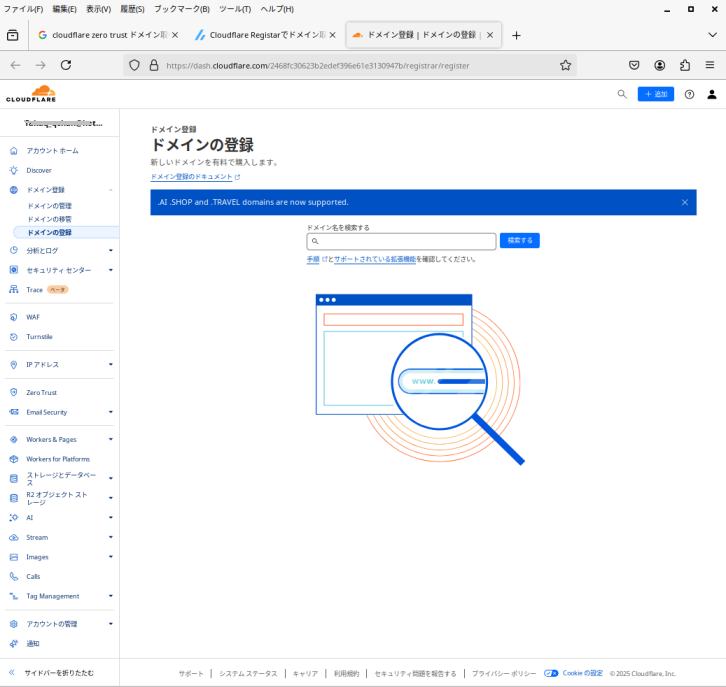Click the URL address bar
This screenshot has height=687, width=726.
350,66
